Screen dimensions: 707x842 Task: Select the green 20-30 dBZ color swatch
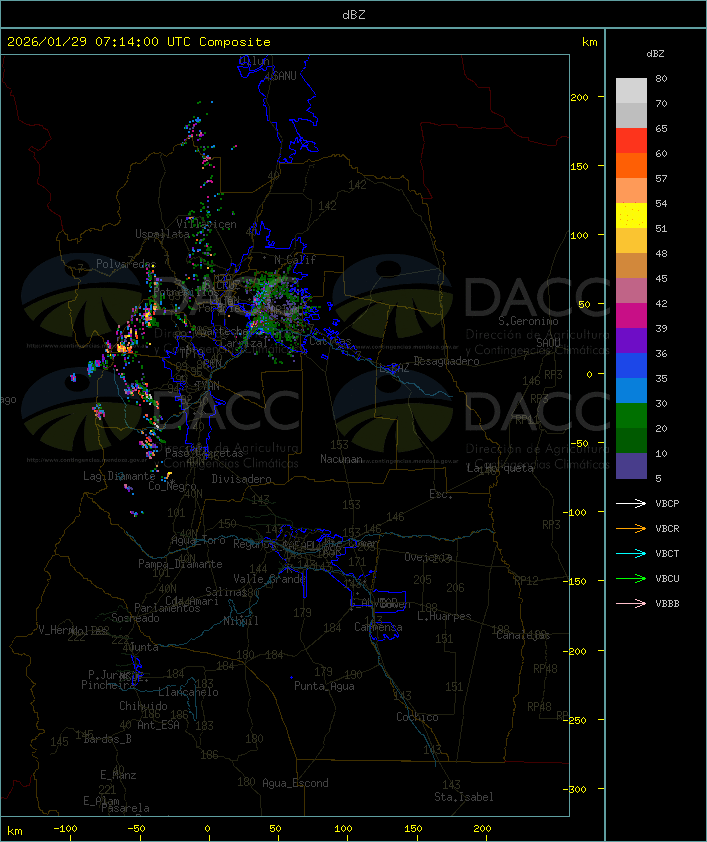point(631,416)
